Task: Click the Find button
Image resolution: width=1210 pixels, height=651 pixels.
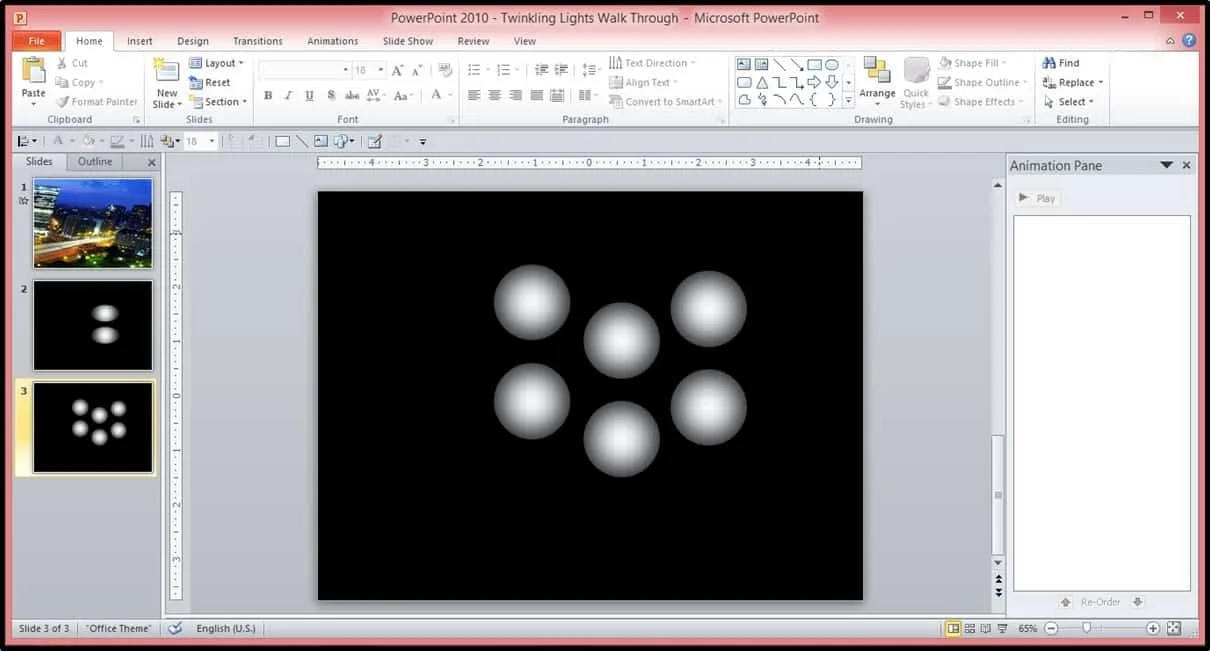Action: click(x=1060, y=63)
